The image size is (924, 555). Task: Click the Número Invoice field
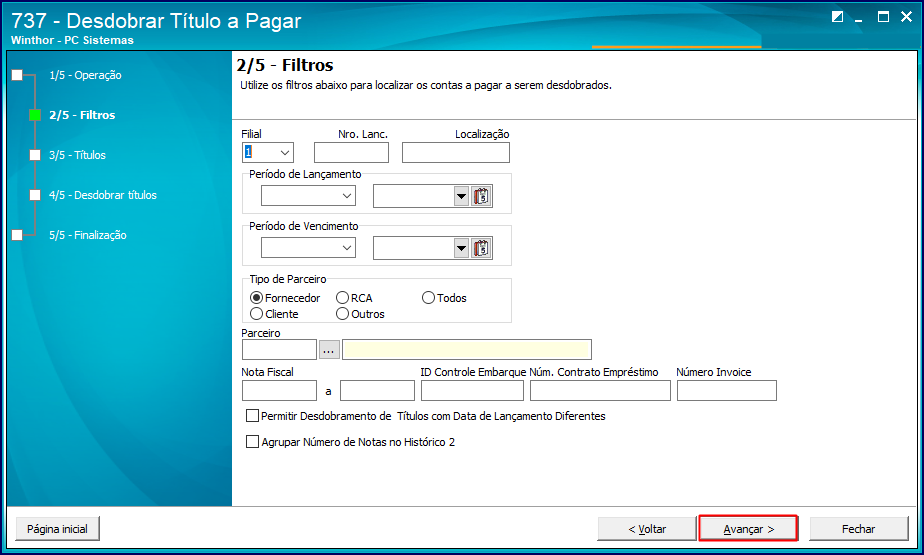(727, 391)
